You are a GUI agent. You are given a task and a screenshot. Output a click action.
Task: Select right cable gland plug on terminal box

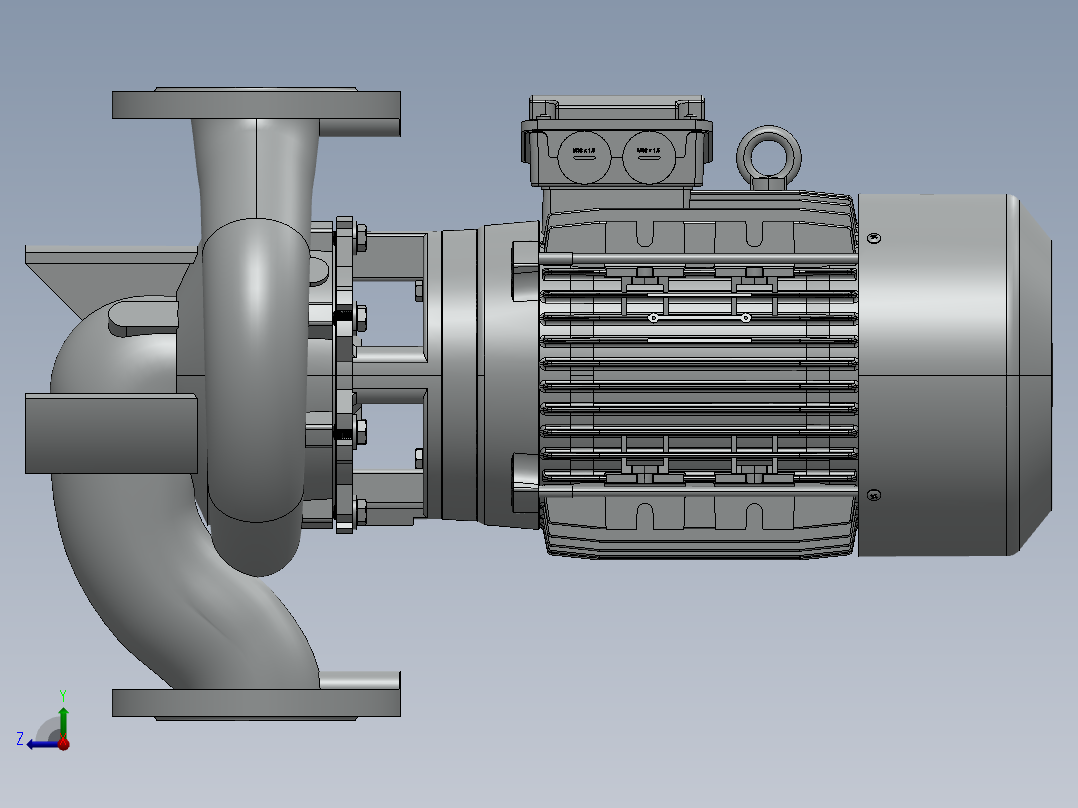[648, 156]
